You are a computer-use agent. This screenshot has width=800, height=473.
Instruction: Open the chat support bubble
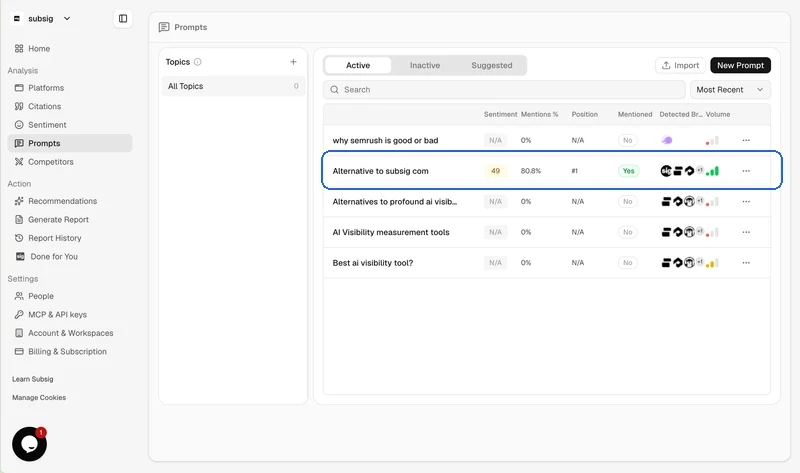30,444
